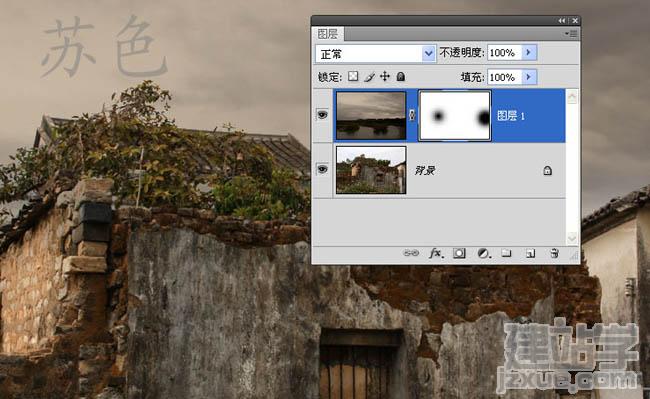Toggle lock image pixels brush icon
Screen dimensions: 650x399
pyautogui.click(x=369, y=77)
